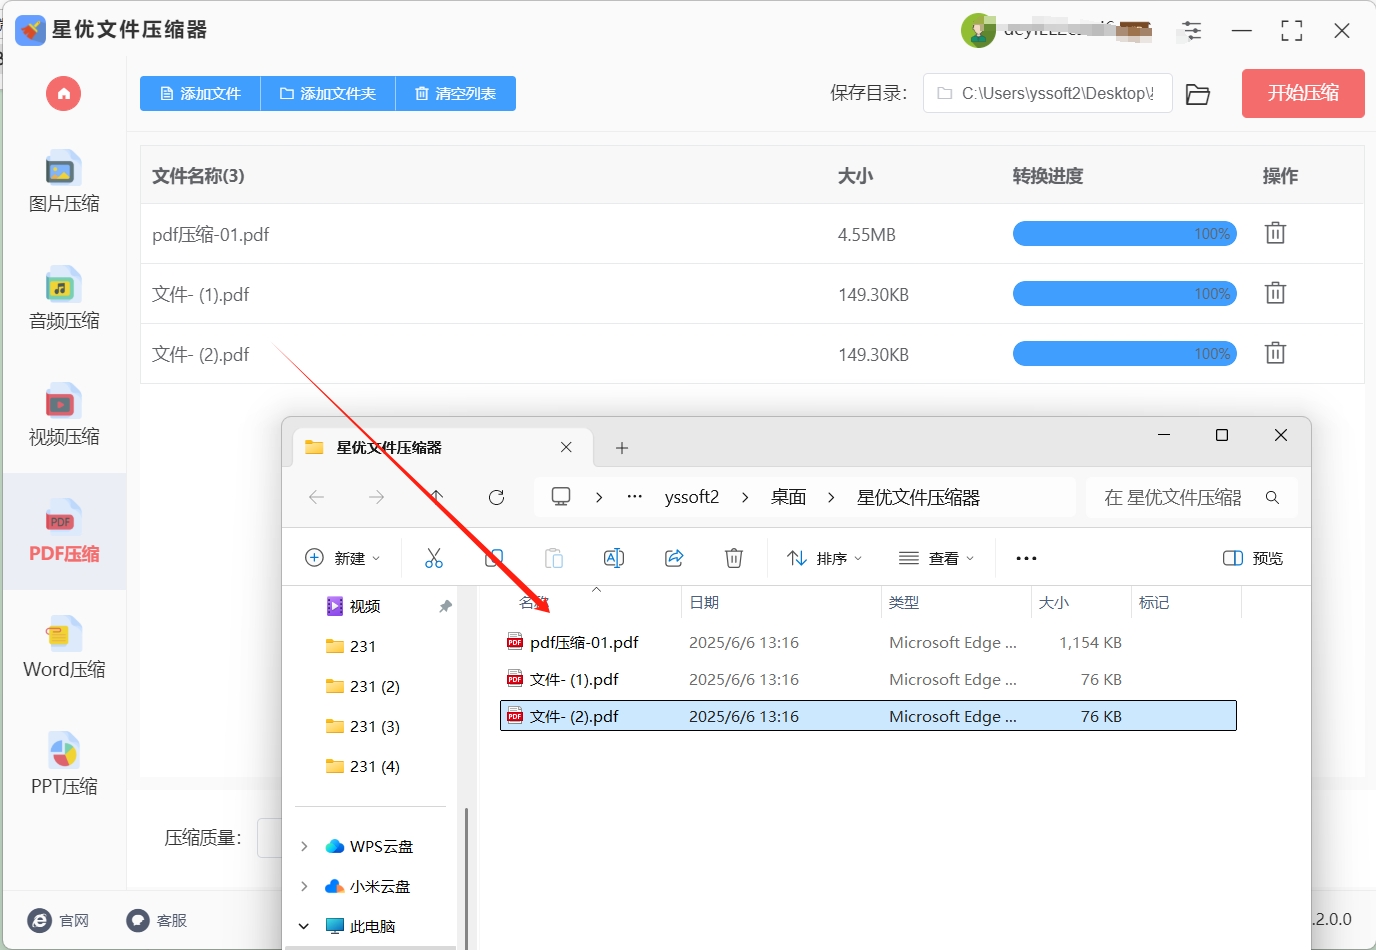The width and height of the screenshot is (1376, 950).
Task: Click the red home icon in the sidebar
Action: click(x=63, y=94)
